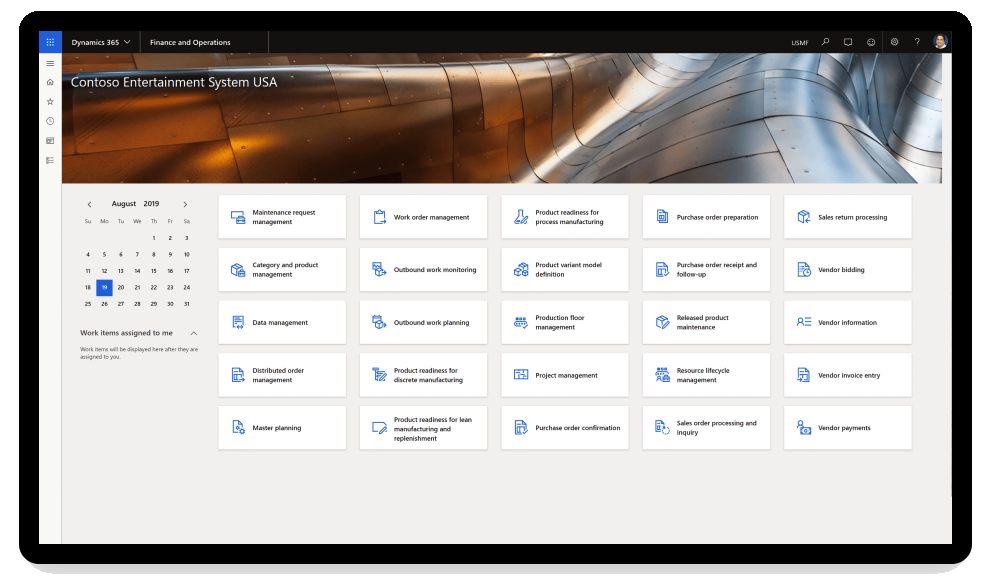Click Product readiness for discrete manufacturing icon
The height and width of the screenshot is (582, 995).
379,375
